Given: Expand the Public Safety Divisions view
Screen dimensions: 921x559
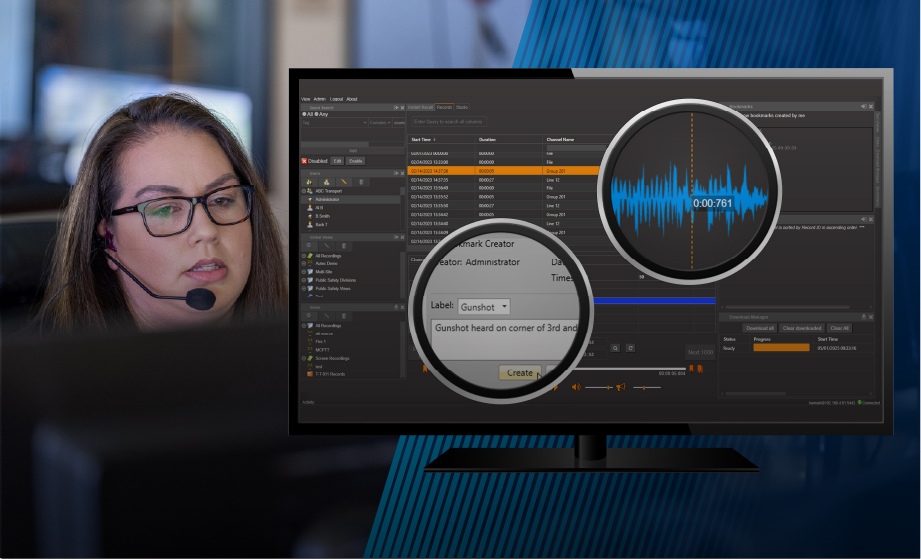Looking at the screenshot, I should pos(305,279).
